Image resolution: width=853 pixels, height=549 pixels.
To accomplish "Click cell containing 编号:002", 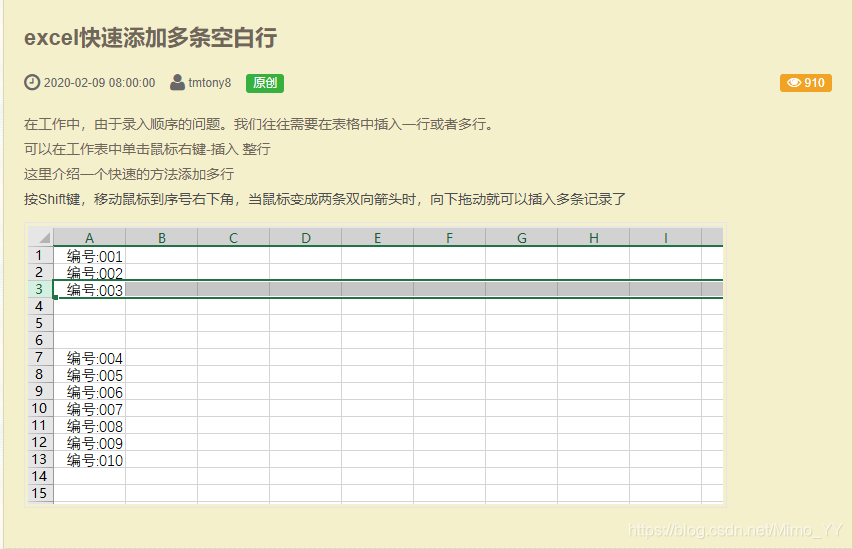I will [90, 273].
